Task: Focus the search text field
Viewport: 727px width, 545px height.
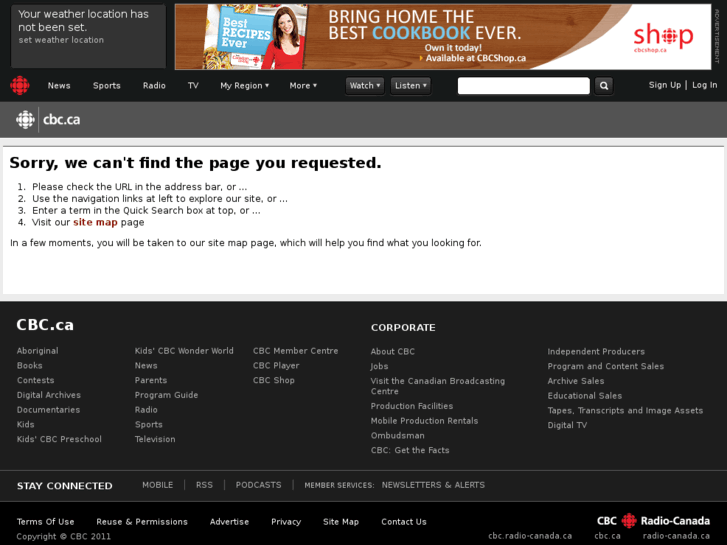Action: pyautogui.click(x=523, y=86)
